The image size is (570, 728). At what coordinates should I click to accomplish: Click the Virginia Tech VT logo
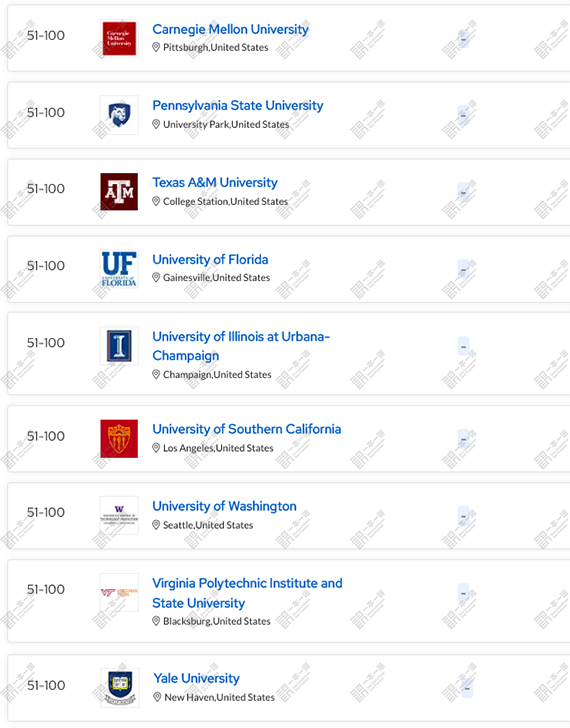[x=119, y=592]
